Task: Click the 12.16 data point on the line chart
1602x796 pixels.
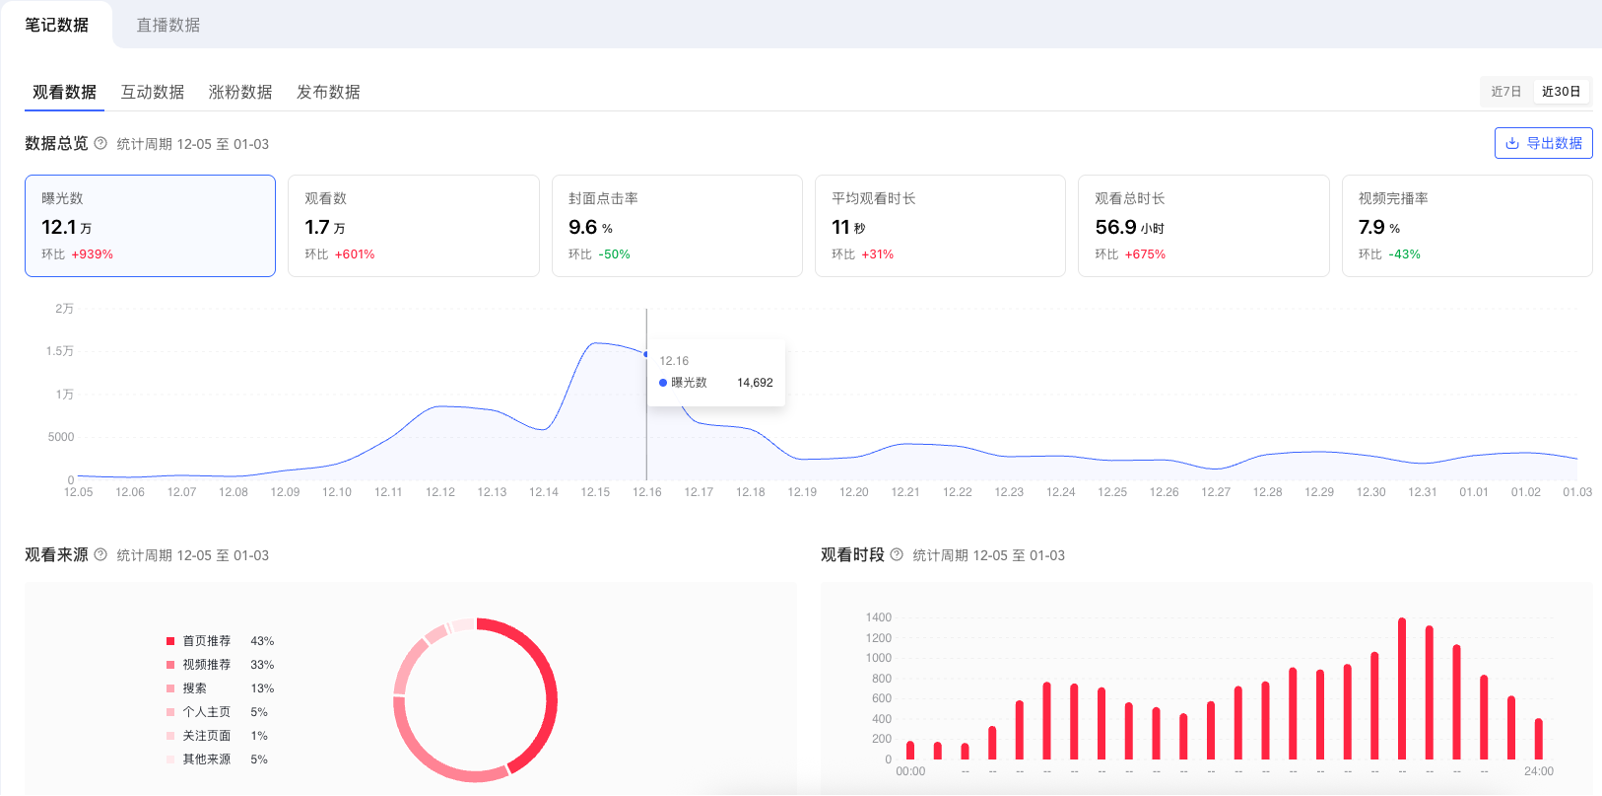Action: click(646, 354)
